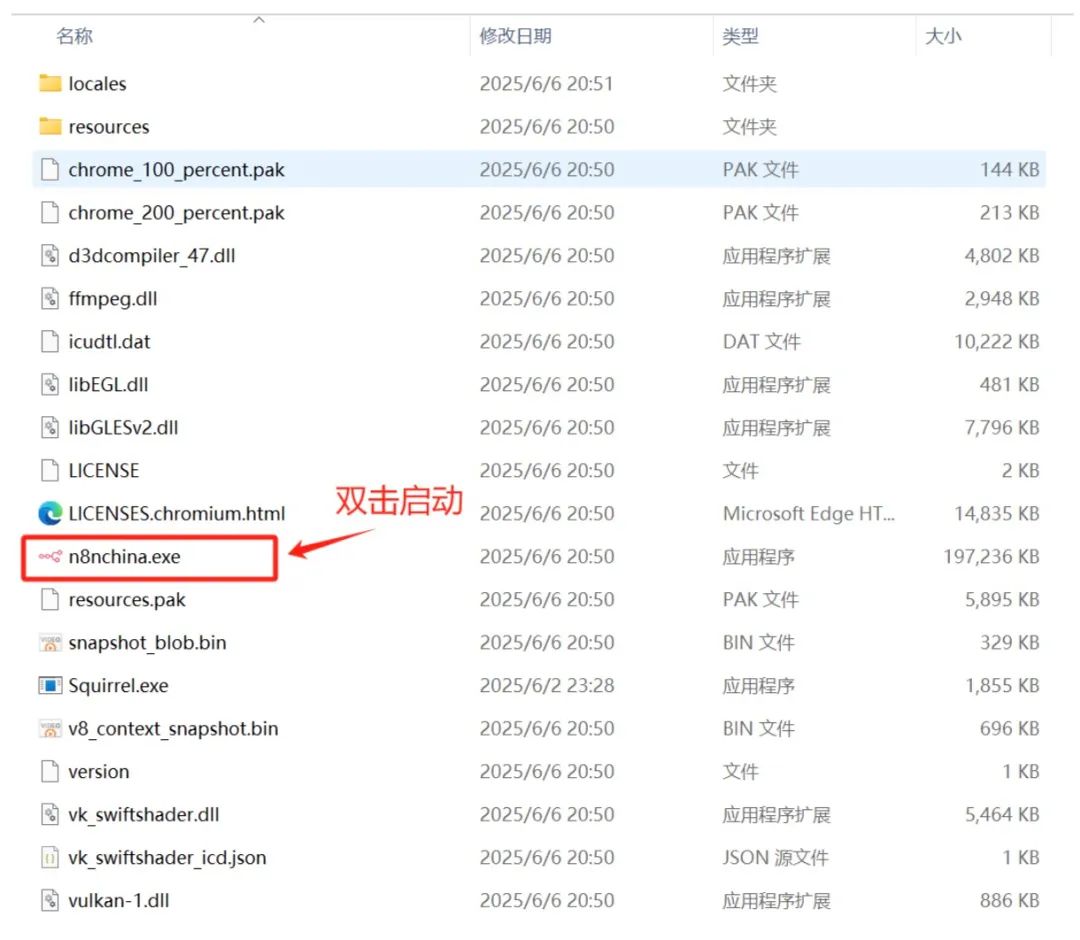Viewport: 1080px width, 940px height.
Task: Click the Edge icon of LICENSES.chromium.html
Action: [x=50, y=514]
